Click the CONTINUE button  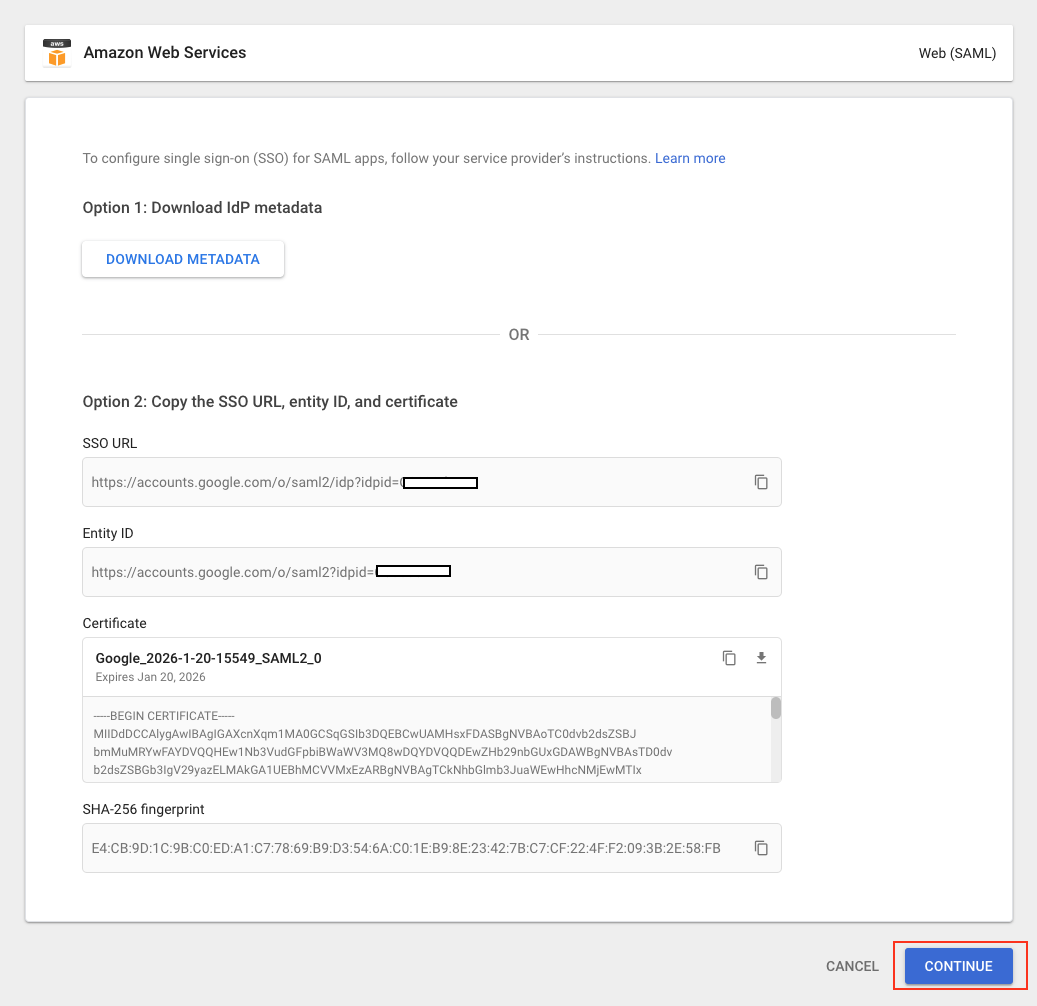click(958, 966)
